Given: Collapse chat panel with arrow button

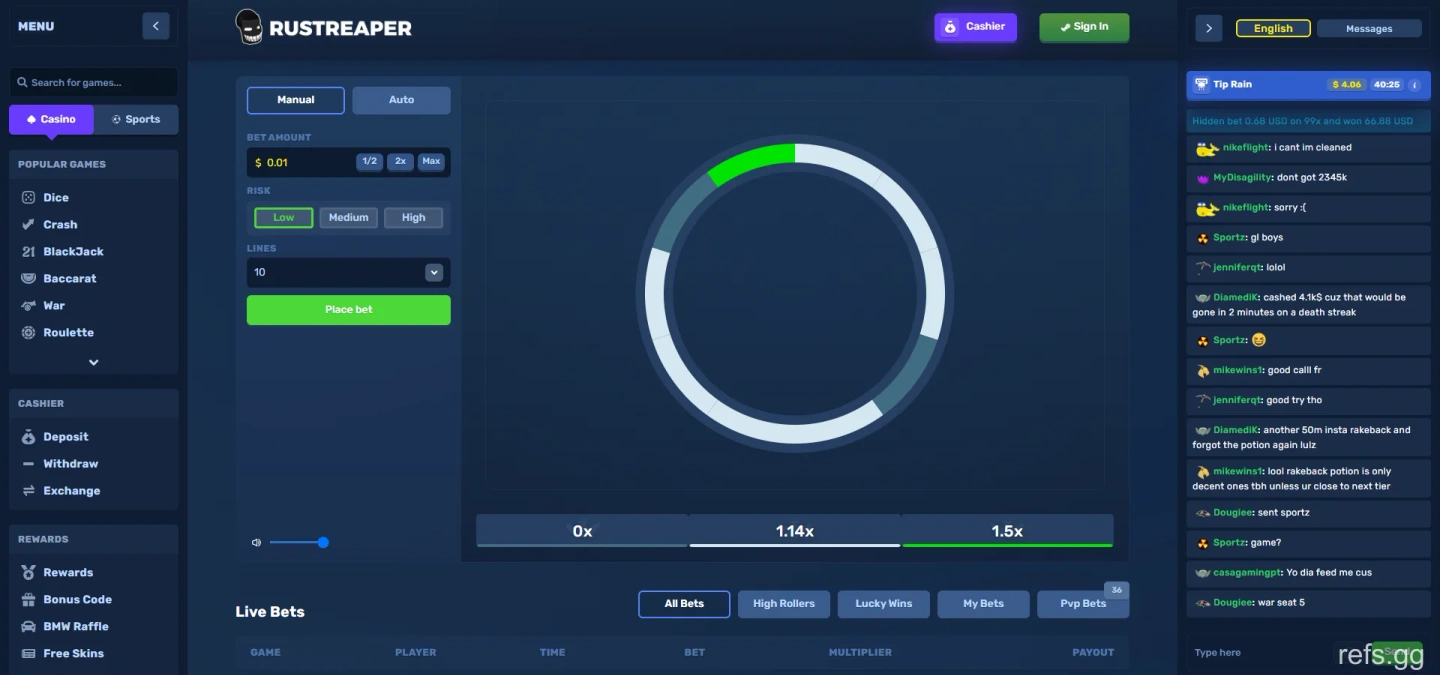Looking at the screenshot, I should (x=1209, y=28).
